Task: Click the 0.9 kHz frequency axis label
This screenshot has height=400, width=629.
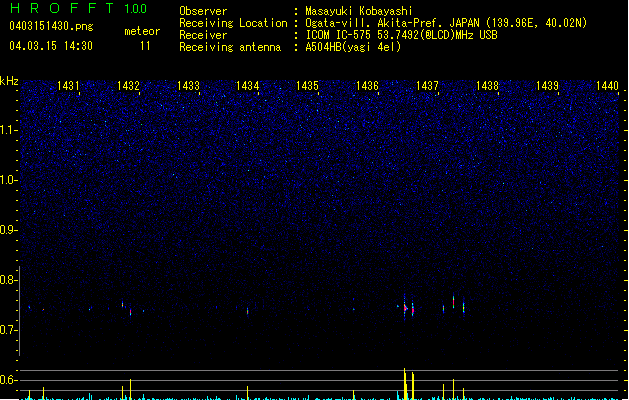Action: [x=8, y=230]
